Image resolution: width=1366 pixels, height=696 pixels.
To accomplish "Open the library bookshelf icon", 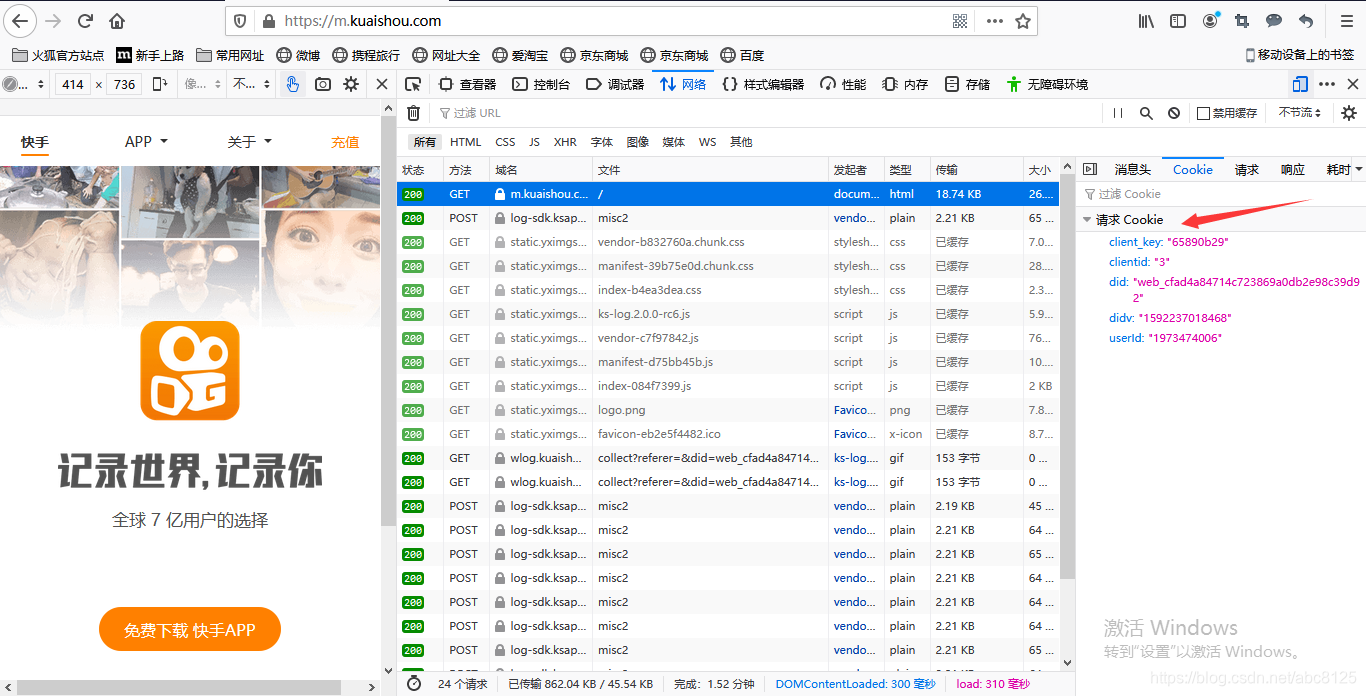I will 1146,21.
